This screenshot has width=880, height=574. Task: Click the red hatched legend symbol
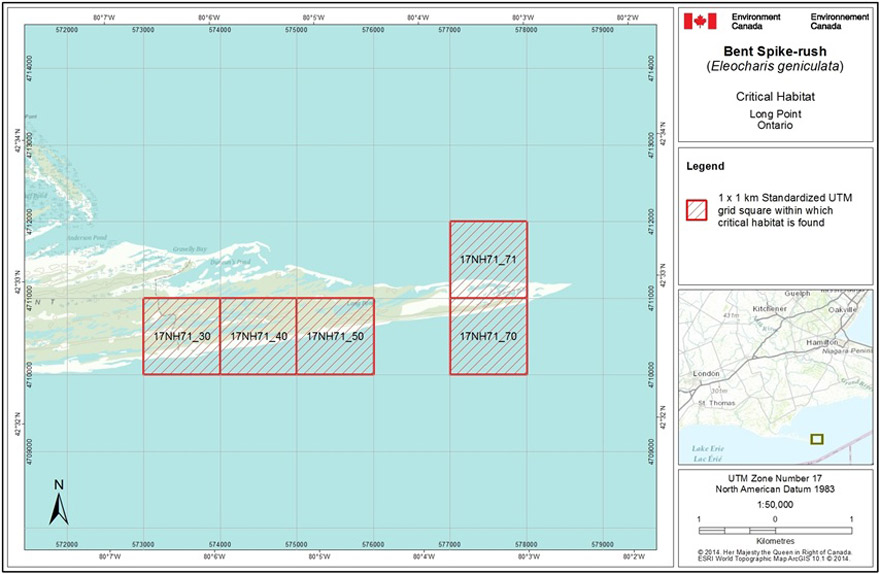point(695,209)
